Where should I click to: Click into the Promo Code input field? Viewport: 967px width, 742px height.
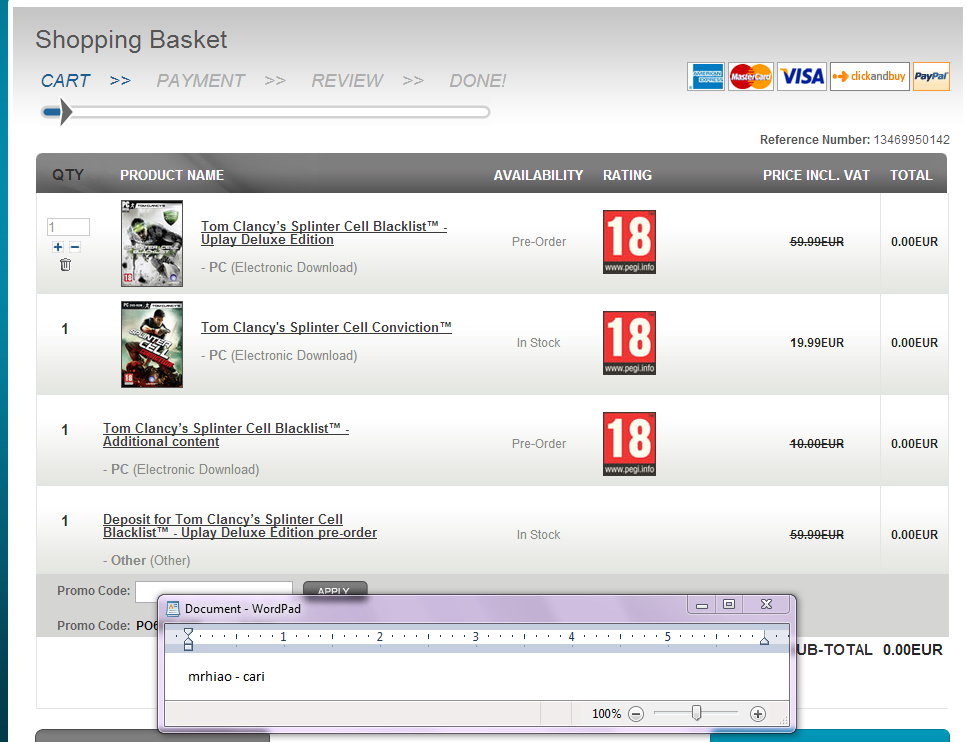click(x=213, y=590)
